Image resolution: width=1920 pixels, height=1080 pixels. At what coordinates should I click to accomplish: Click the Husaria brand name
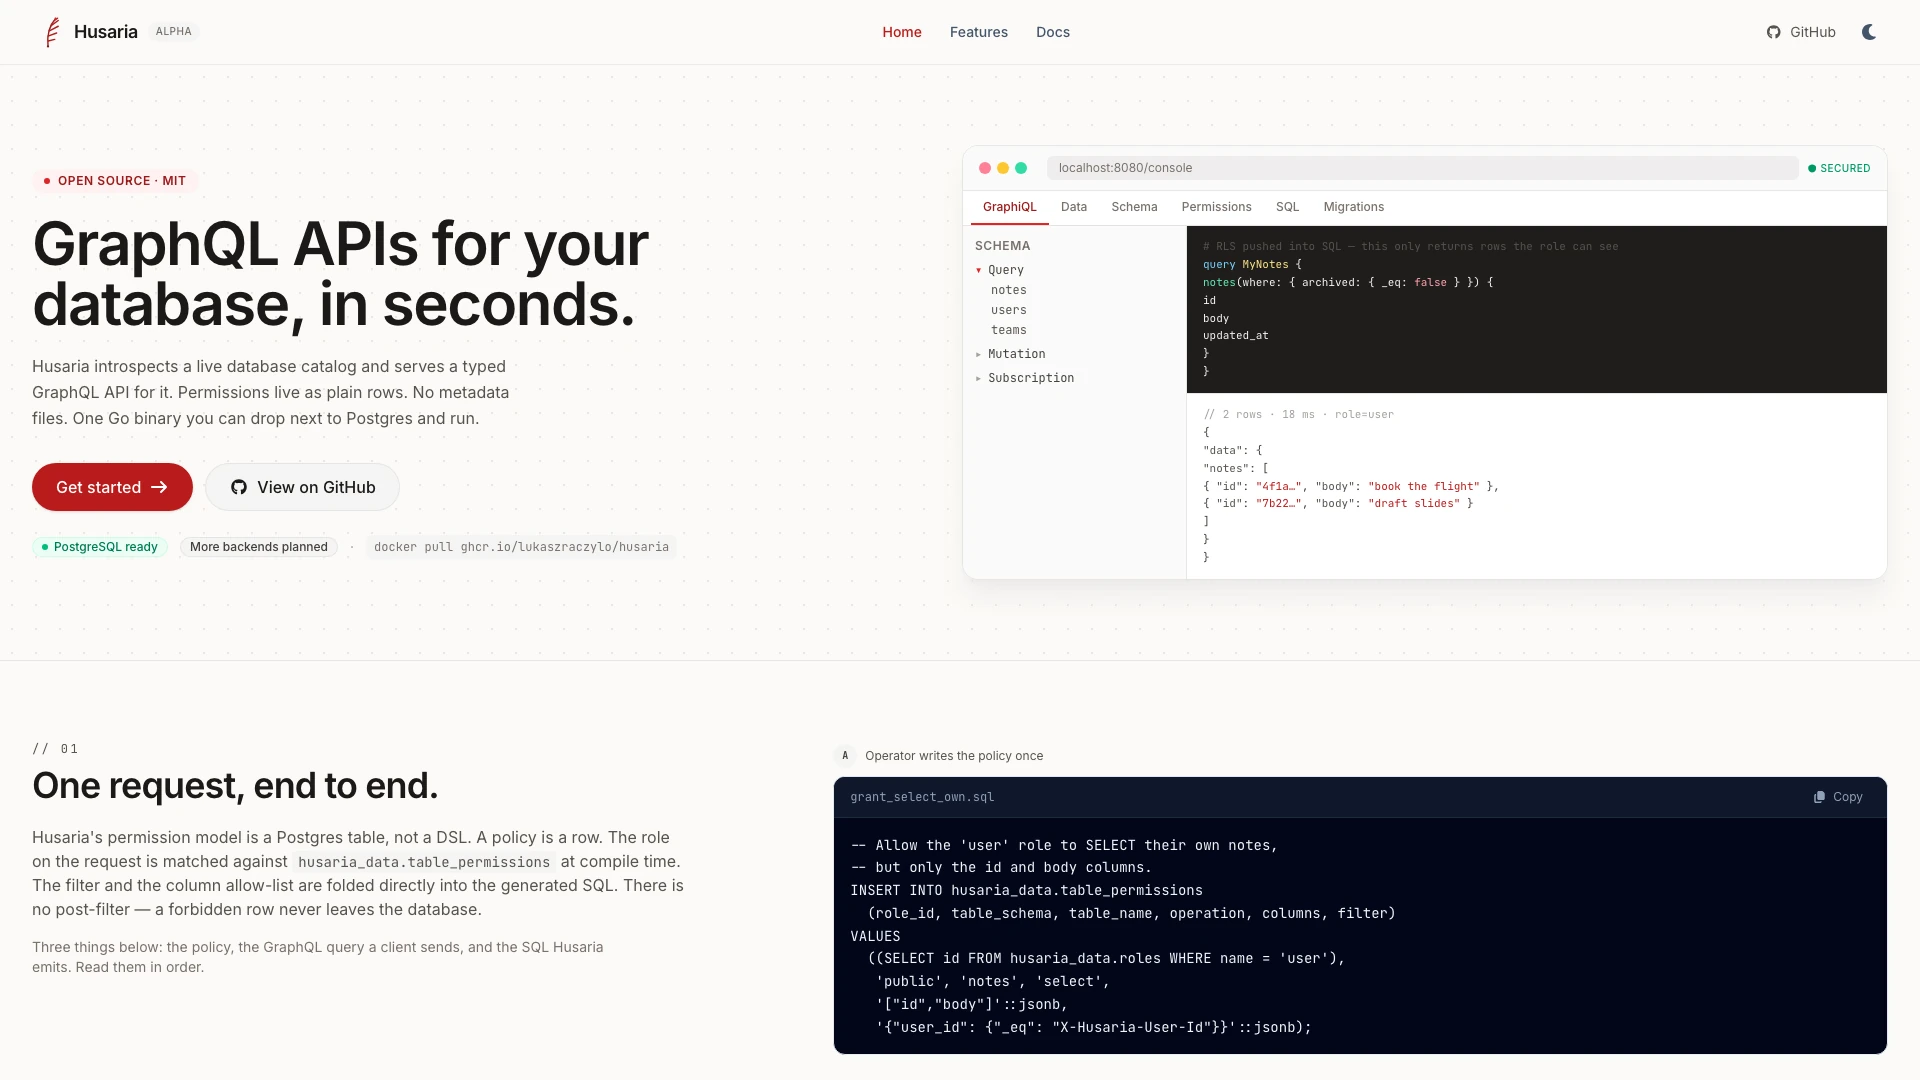(x=106, y=32)
